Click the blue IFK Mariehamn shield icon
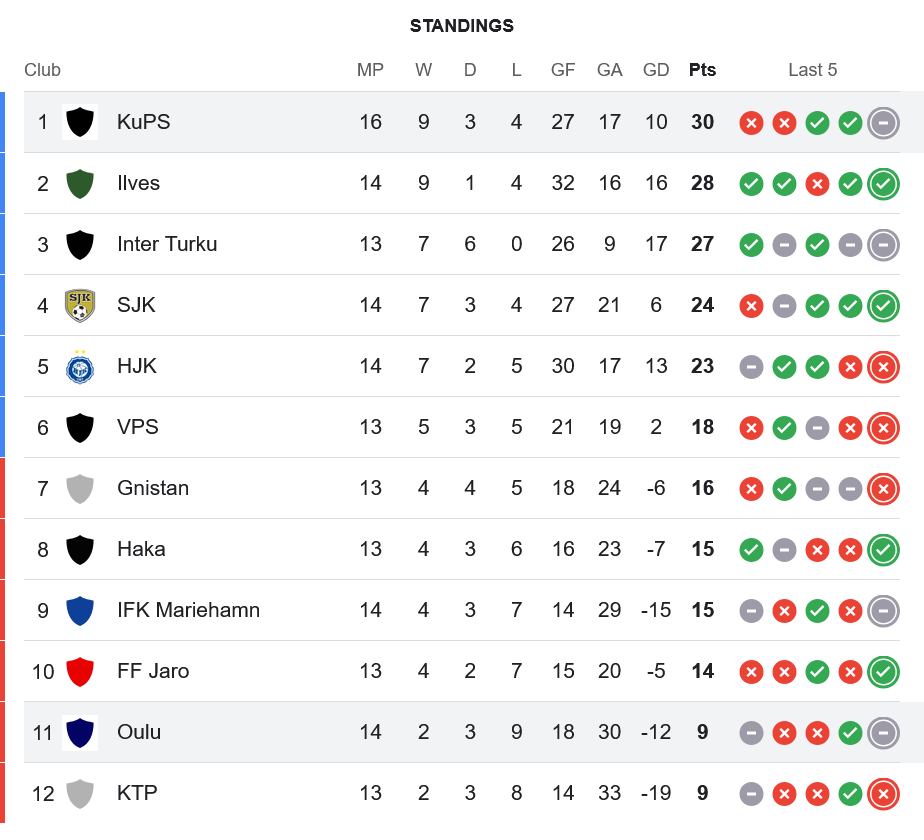Screen dimensions: 924x840 click(x=80, y=610)
